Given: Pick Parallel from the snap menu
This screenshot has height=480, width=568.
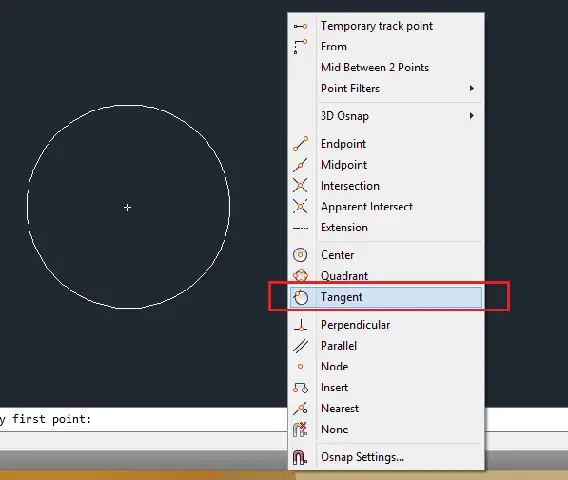Looking at the screenshot, I should (x=386, y=346).
